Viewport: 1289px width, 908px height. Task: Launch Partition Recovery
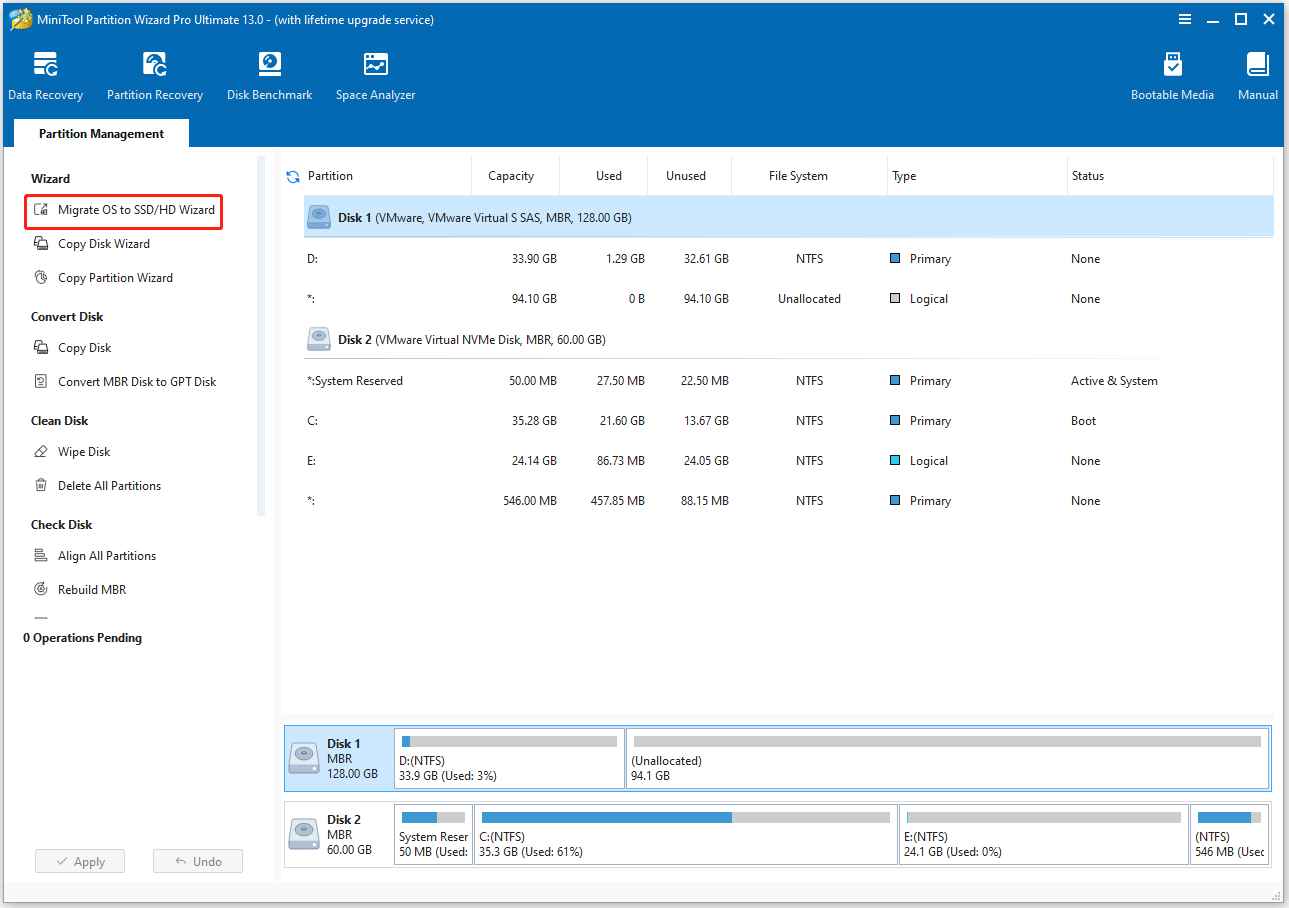(154, 75)
